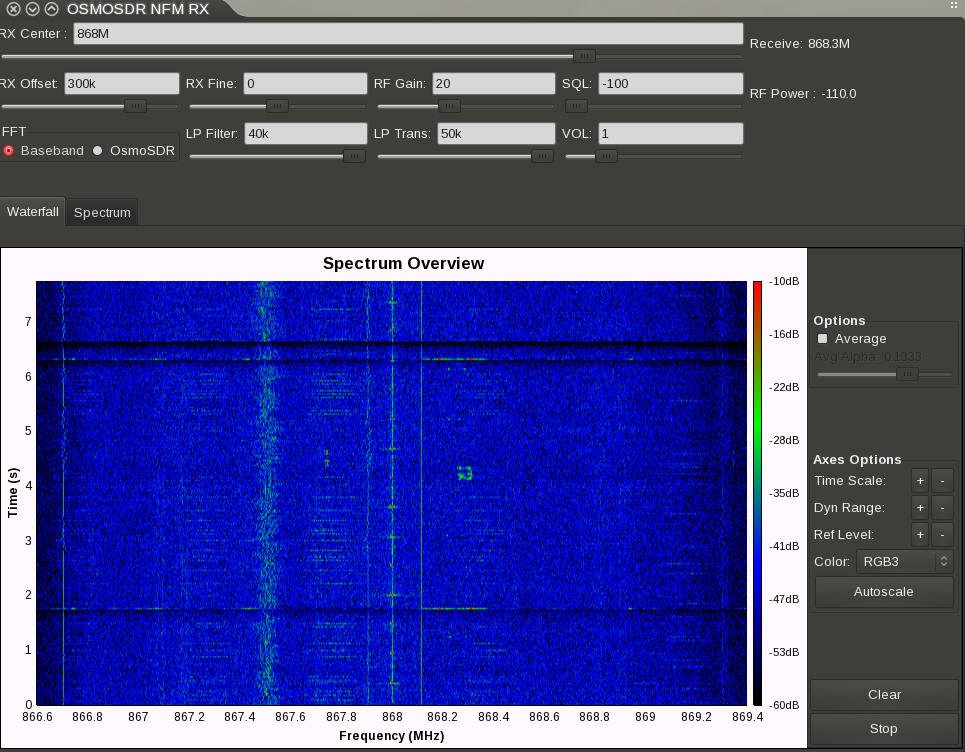Click the Time Scale plus button

pos(920,481)
